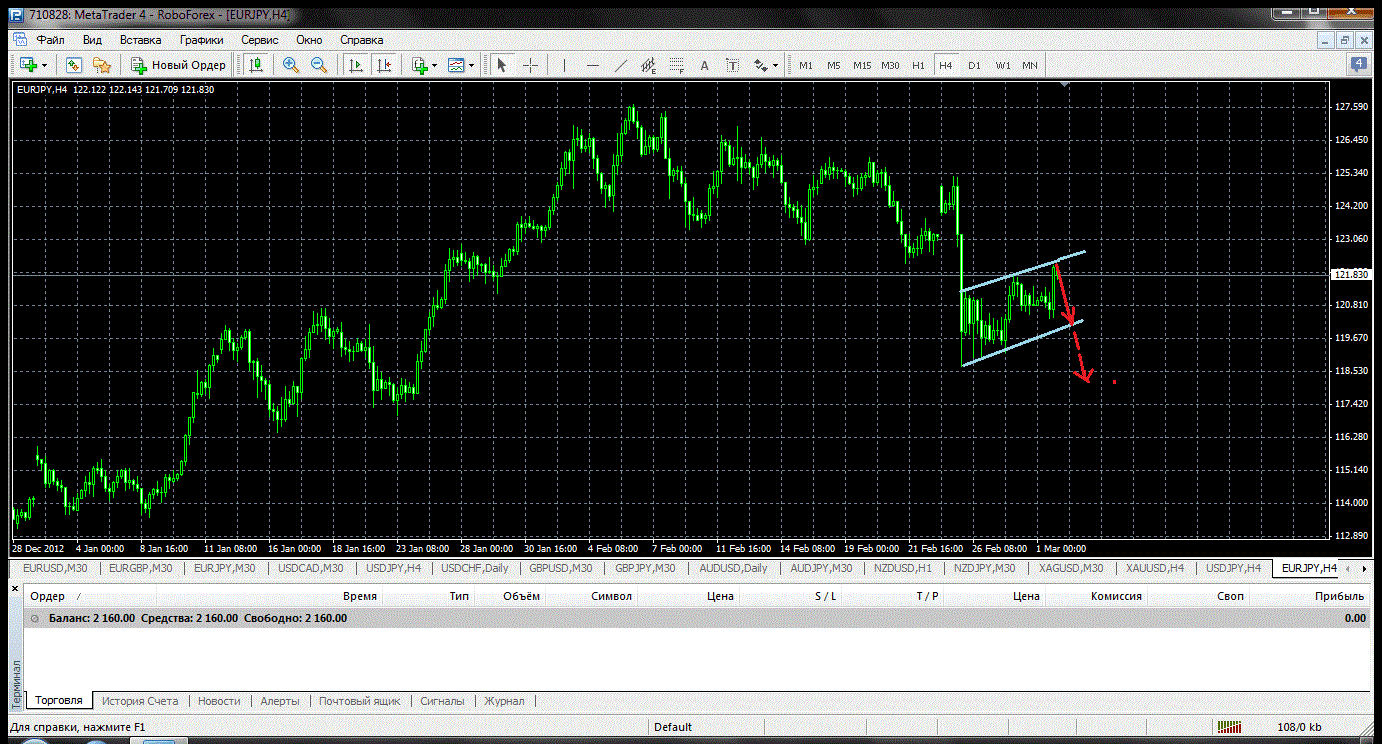Image resolution: width=1382 pixels, height=744 pixels.
Task: Switch to the XAUUSD,H4 chart tab
Action: click(x=1155, y=568)
